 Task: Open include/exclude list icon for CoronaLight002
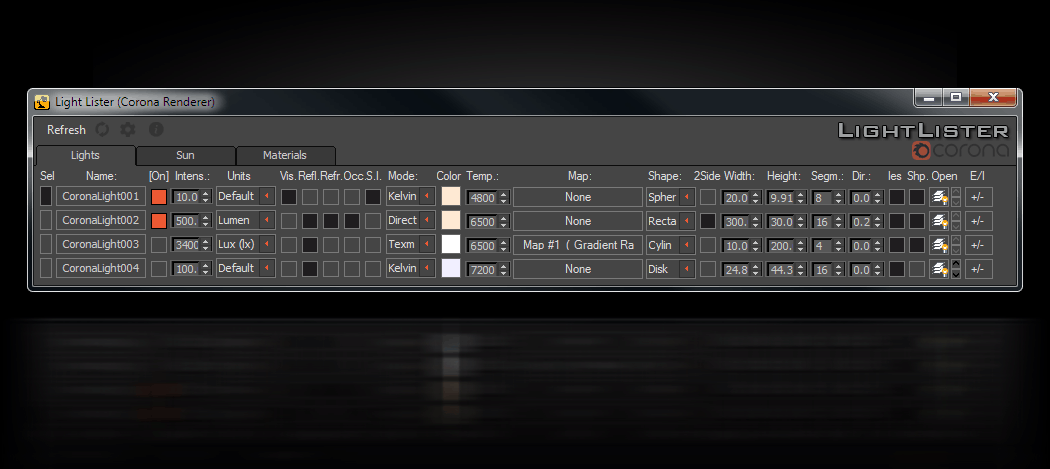click(x=939, y=221)
